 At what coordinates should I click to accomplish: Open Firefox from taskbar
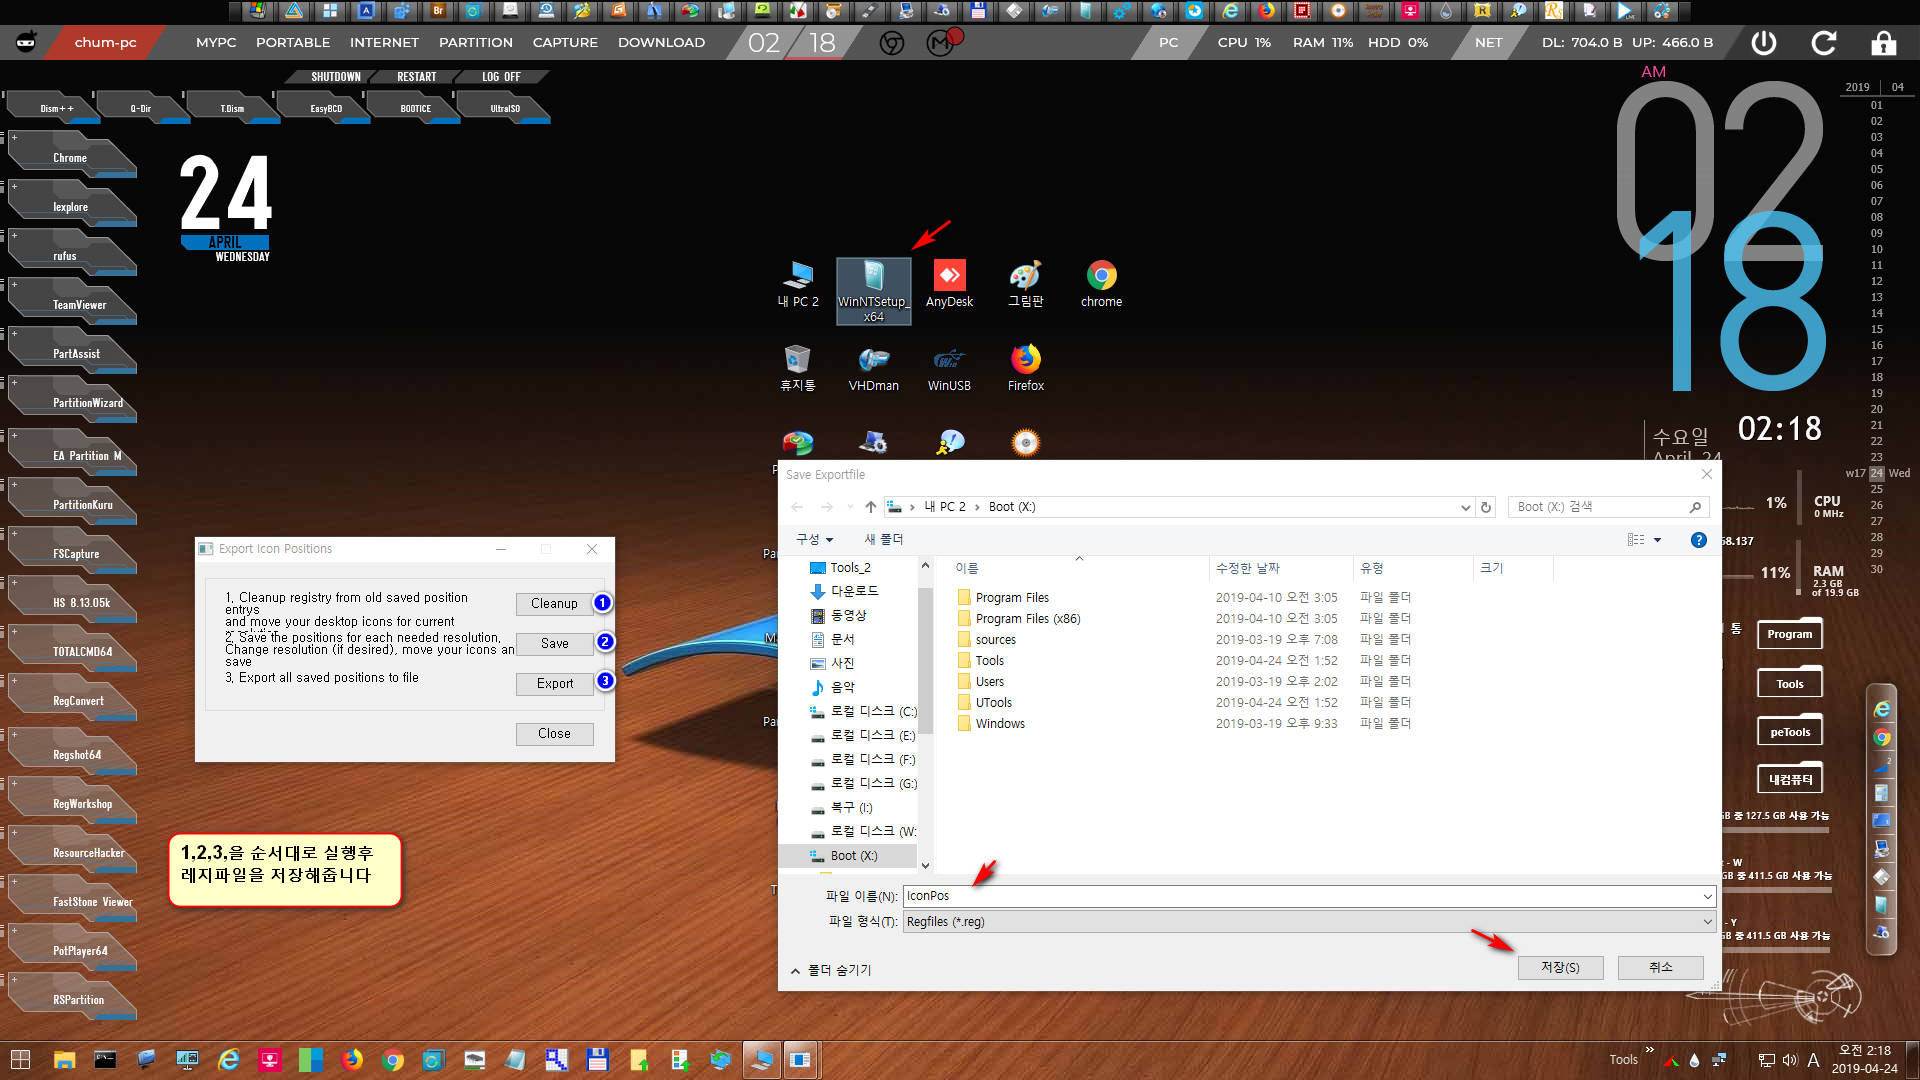[x=352, y=1060]
